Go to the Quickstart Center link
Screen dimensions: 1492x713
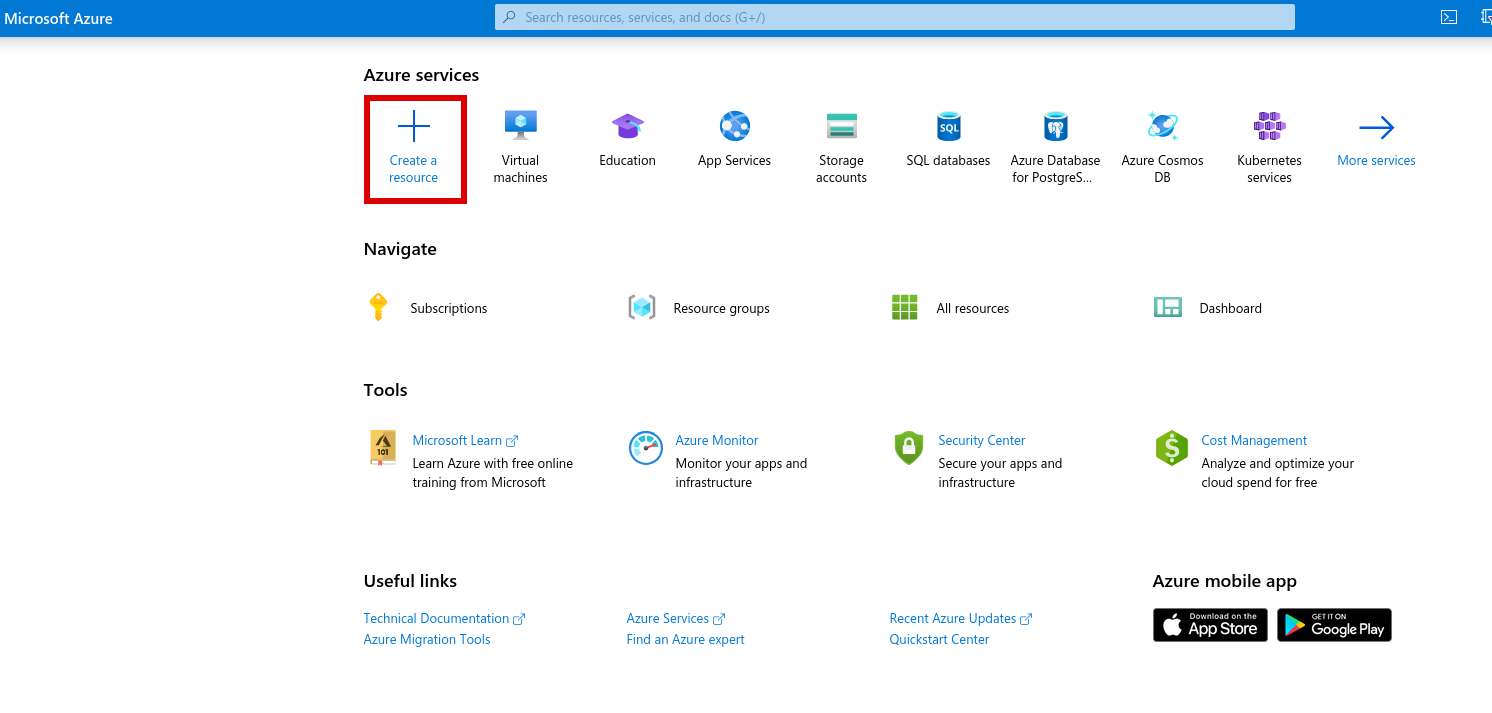click(940, 640)
